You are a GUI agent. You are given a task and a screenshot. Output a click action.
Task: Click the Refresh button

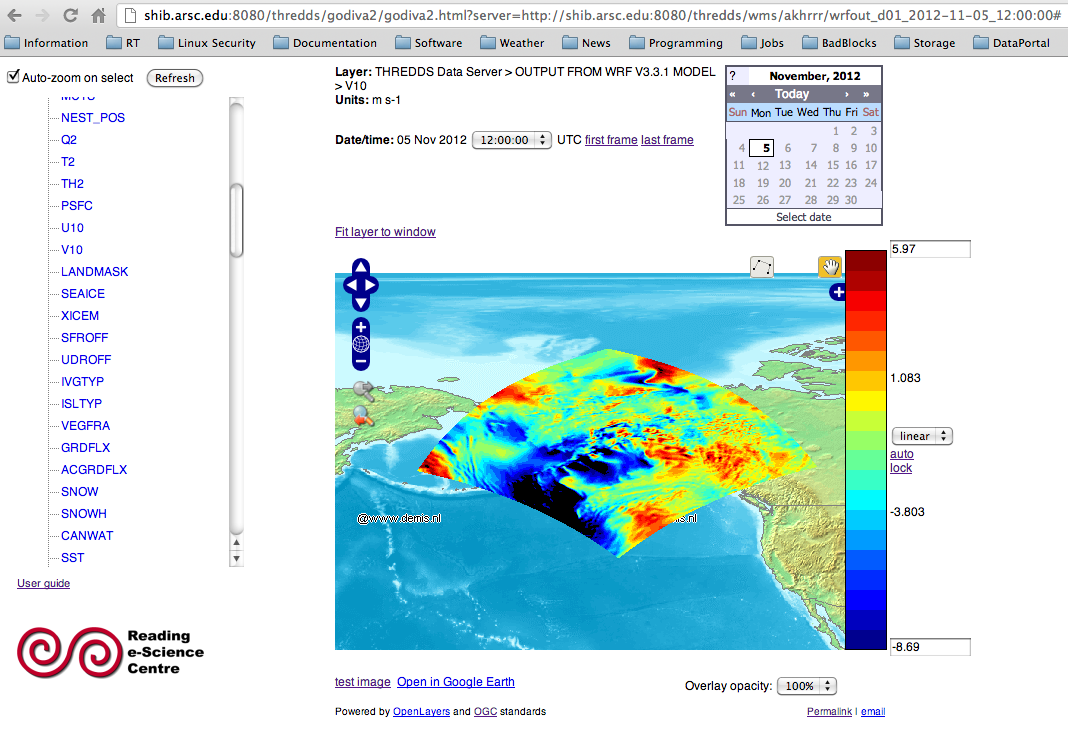[x=175, y=78]
